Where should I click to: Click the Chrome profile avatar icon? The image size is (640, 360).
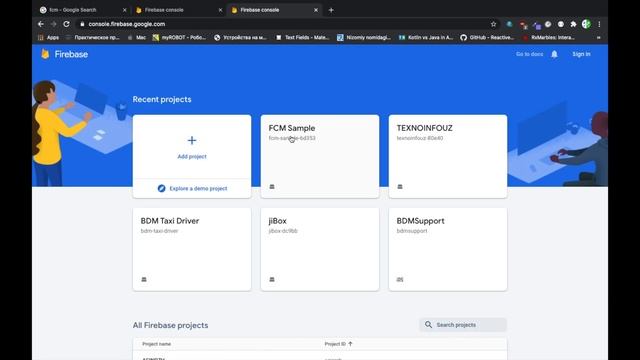pyautogui.click(x=586, y=24)
